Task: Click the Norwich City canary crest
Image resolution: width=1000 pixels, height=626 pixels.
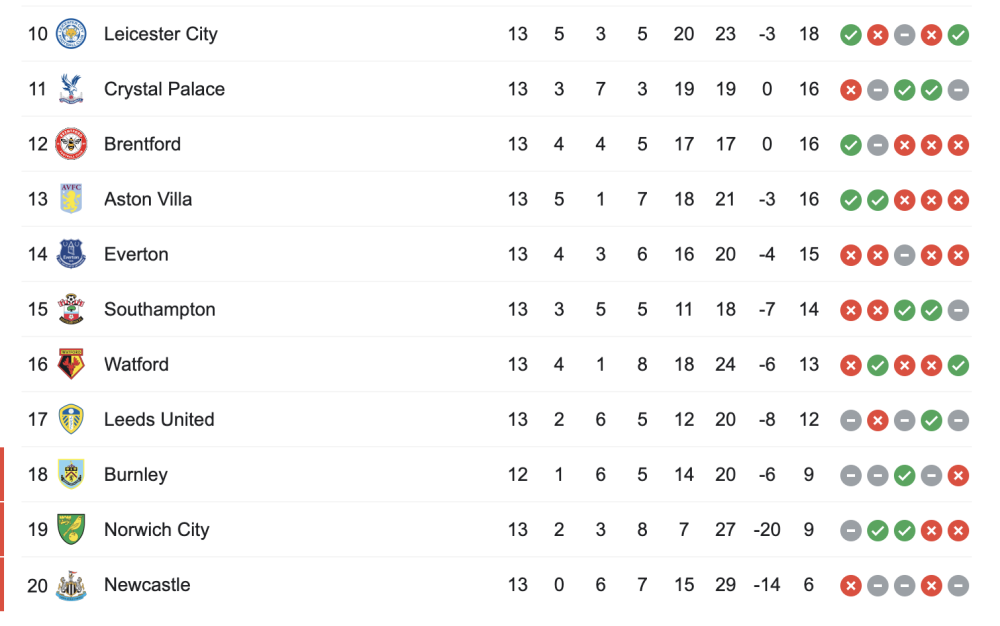Action: pyautogui.click(x=71, y=529)
